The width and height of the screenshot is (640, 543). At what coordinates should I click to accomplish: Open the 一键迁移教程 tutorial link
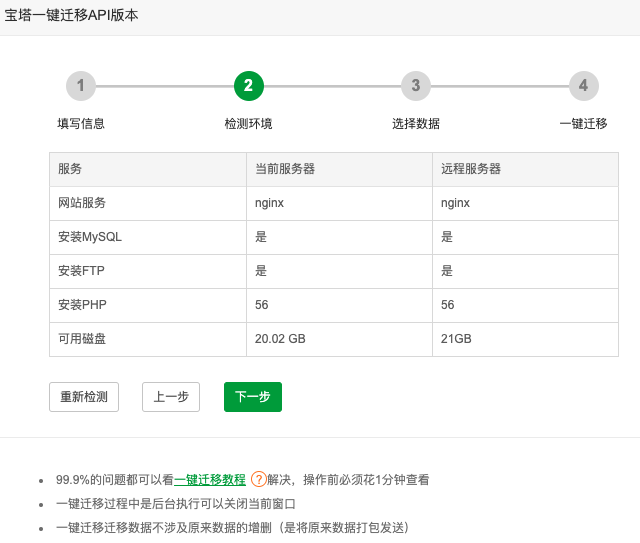pyautogui.click(x=210, y=480)
